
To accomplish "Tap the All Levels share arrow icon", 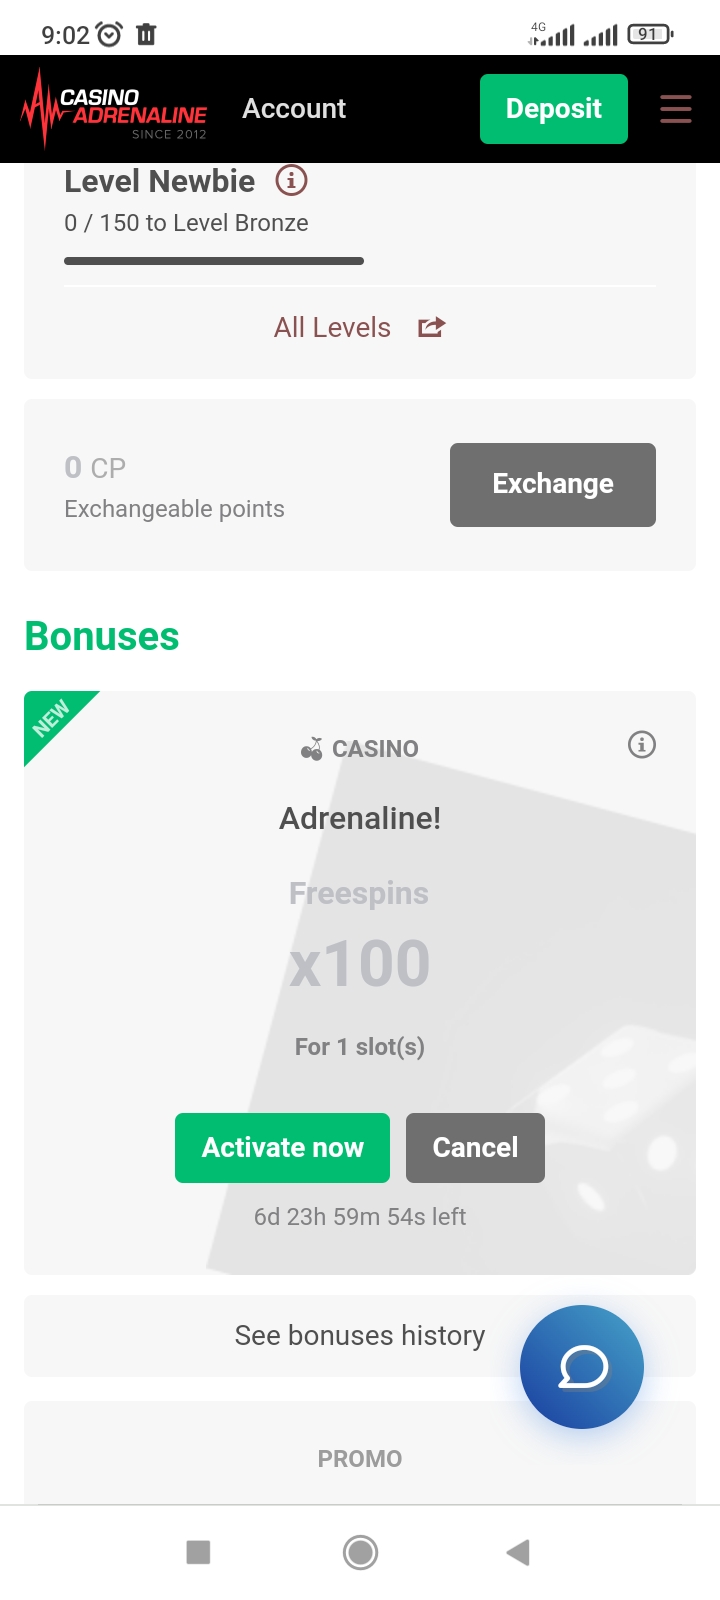I will (x=431, y=327).
